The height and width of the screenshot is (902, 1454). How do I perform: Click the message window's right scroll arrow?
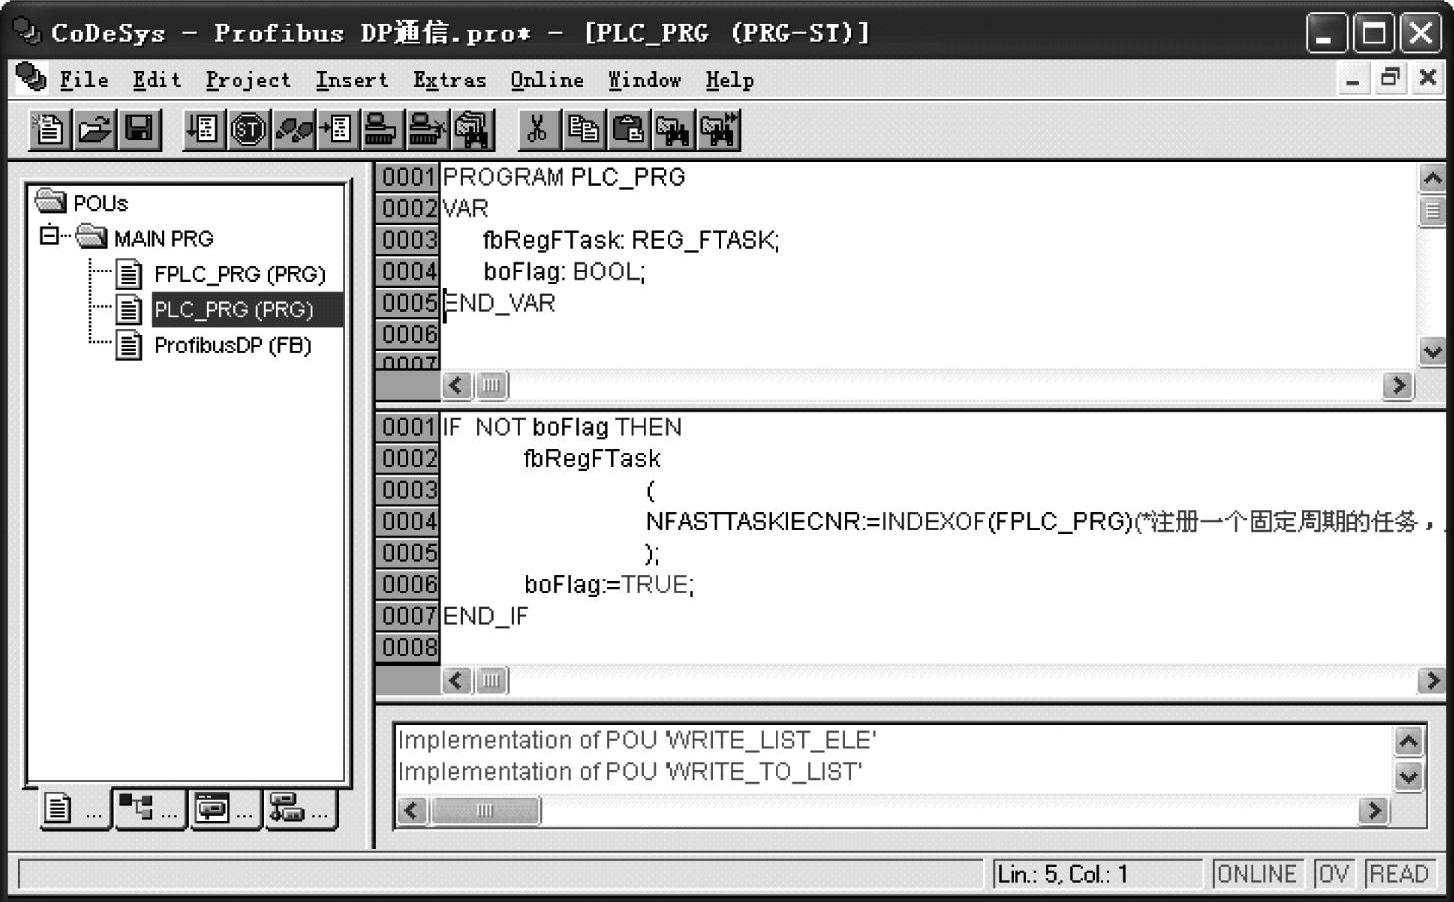coord(1373,810)
